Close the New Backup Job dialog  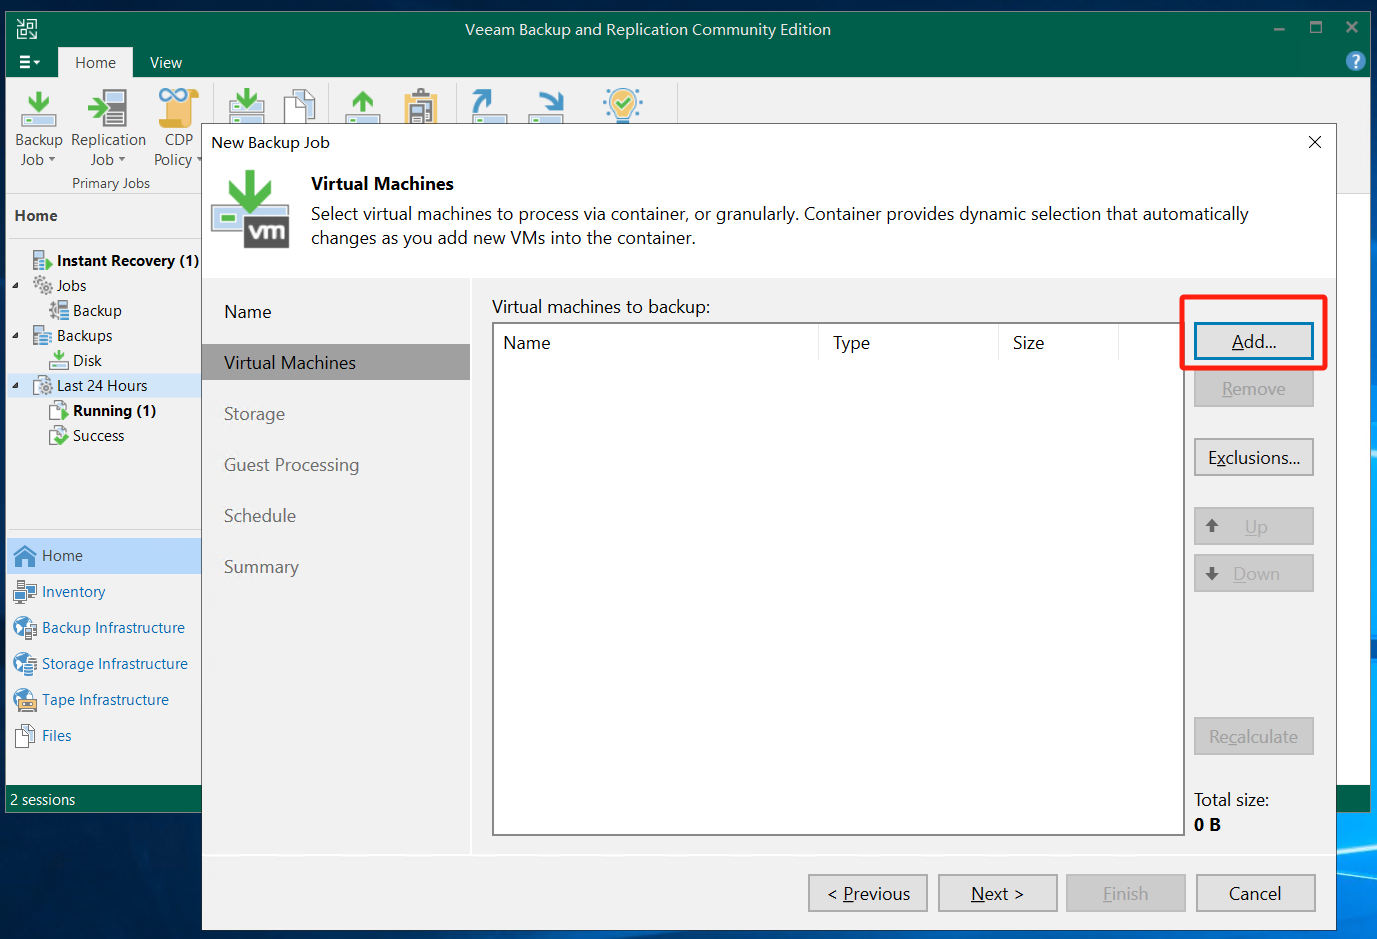coord(1315,142)
